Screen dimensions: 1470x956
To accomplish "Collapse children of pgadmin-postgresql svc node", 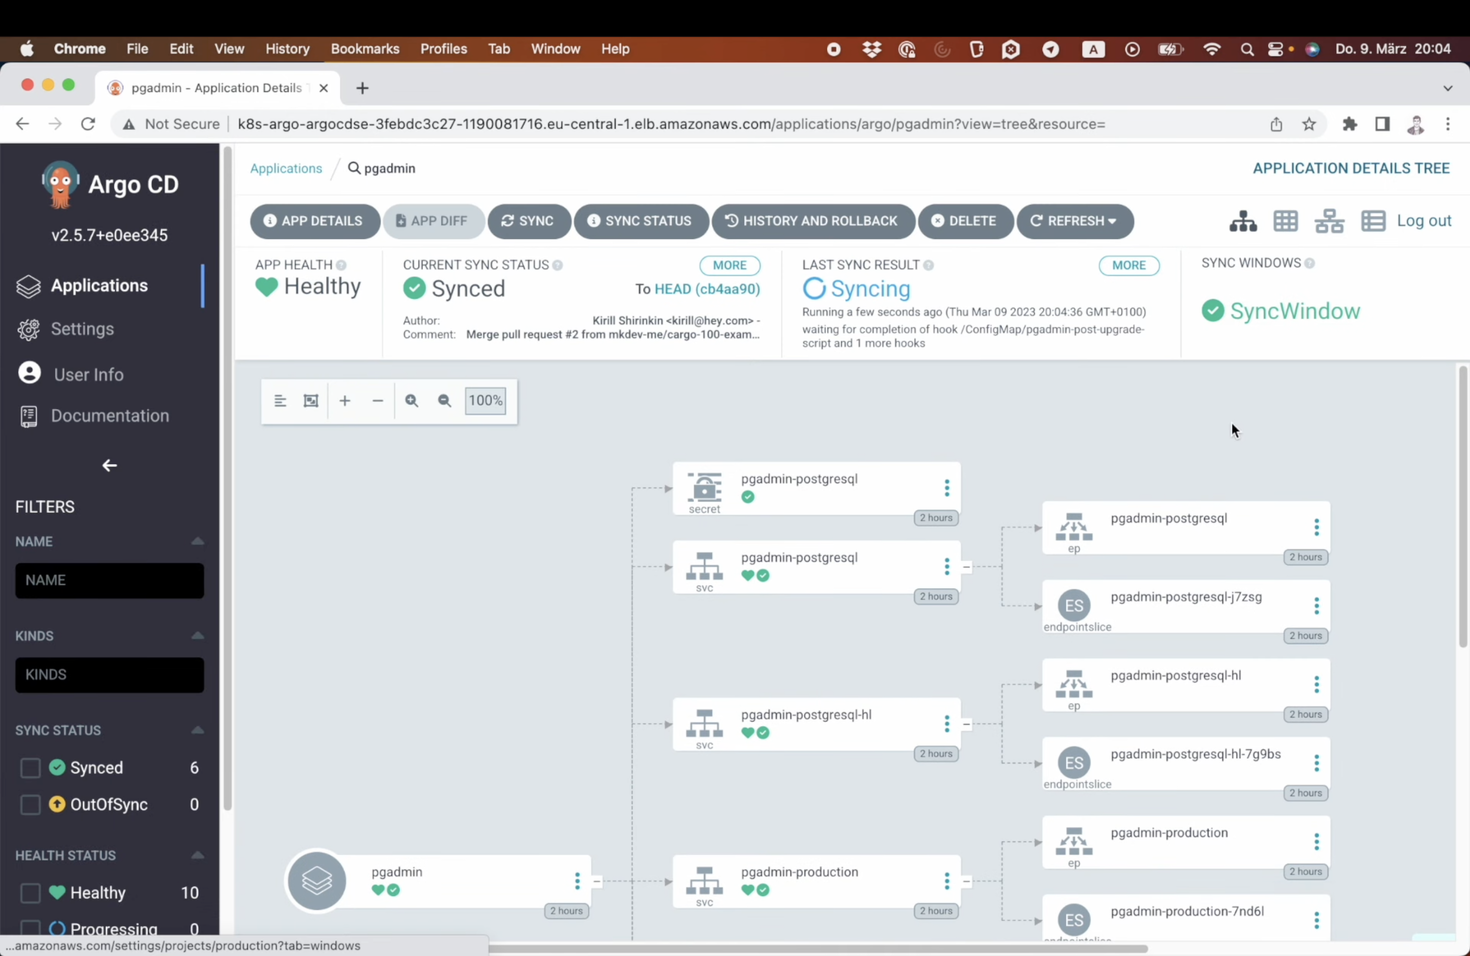I will click(966, 567).
